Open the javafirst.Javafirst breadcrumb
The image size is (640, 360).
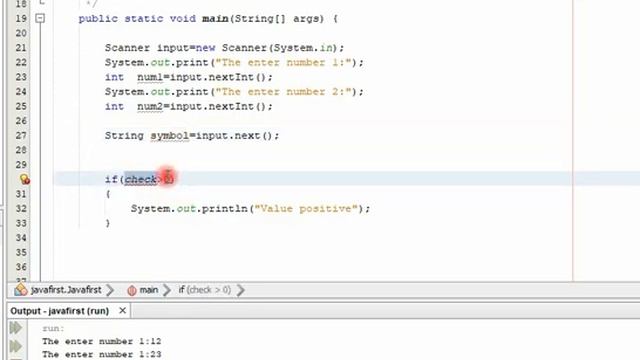(x=66, y=290)
